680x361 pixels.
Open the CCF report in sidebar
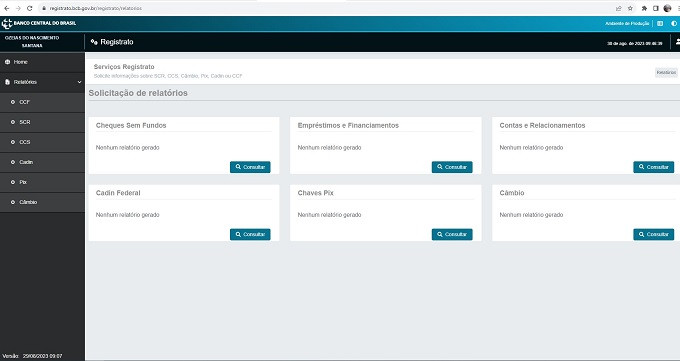coord(42,102)
